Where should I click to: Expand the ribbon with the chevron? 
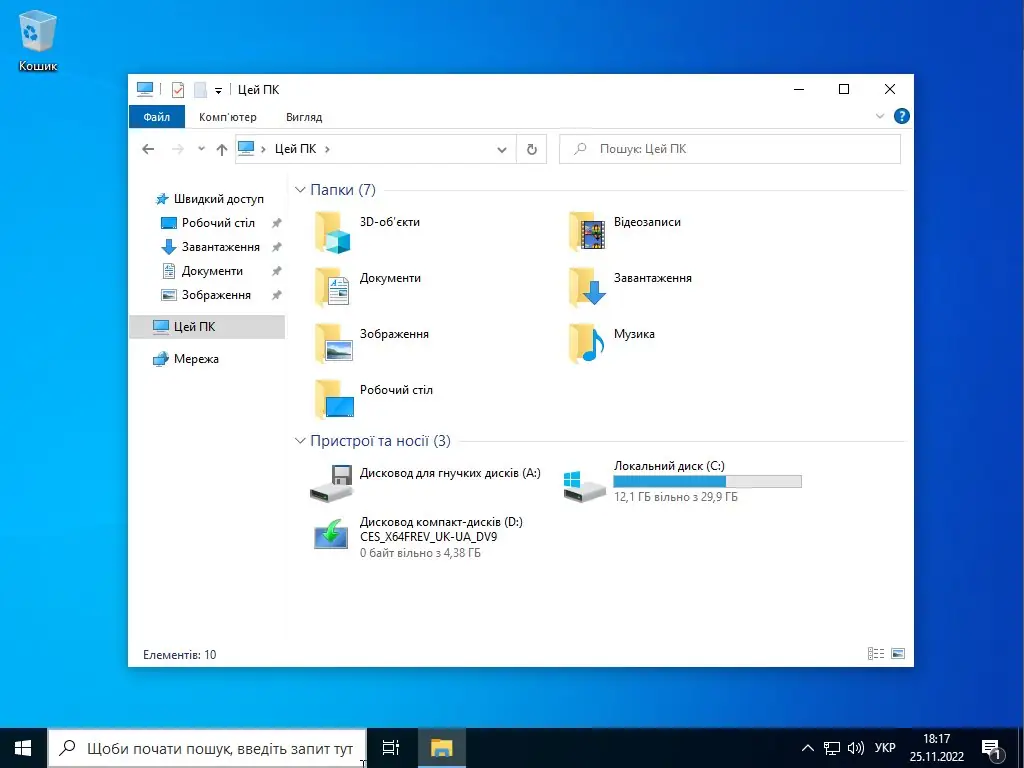tap(880, 116)
